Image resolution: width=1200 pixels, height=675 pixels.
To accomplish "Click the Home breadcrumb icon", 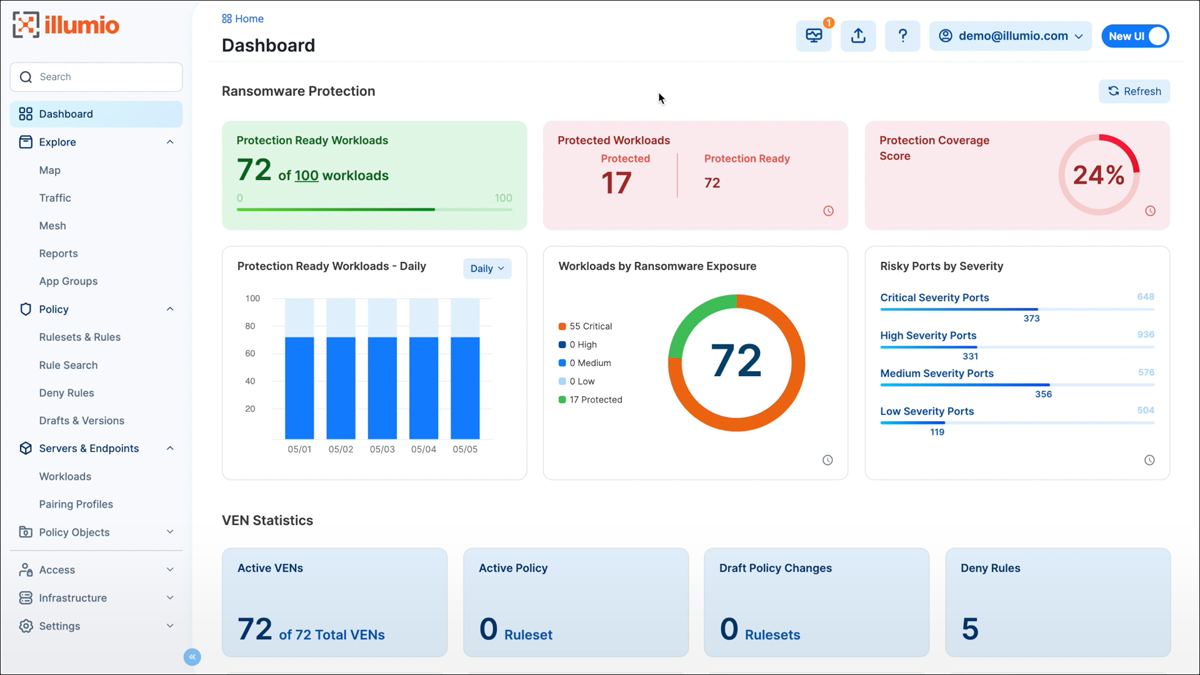I will click(x=227, y=18).
